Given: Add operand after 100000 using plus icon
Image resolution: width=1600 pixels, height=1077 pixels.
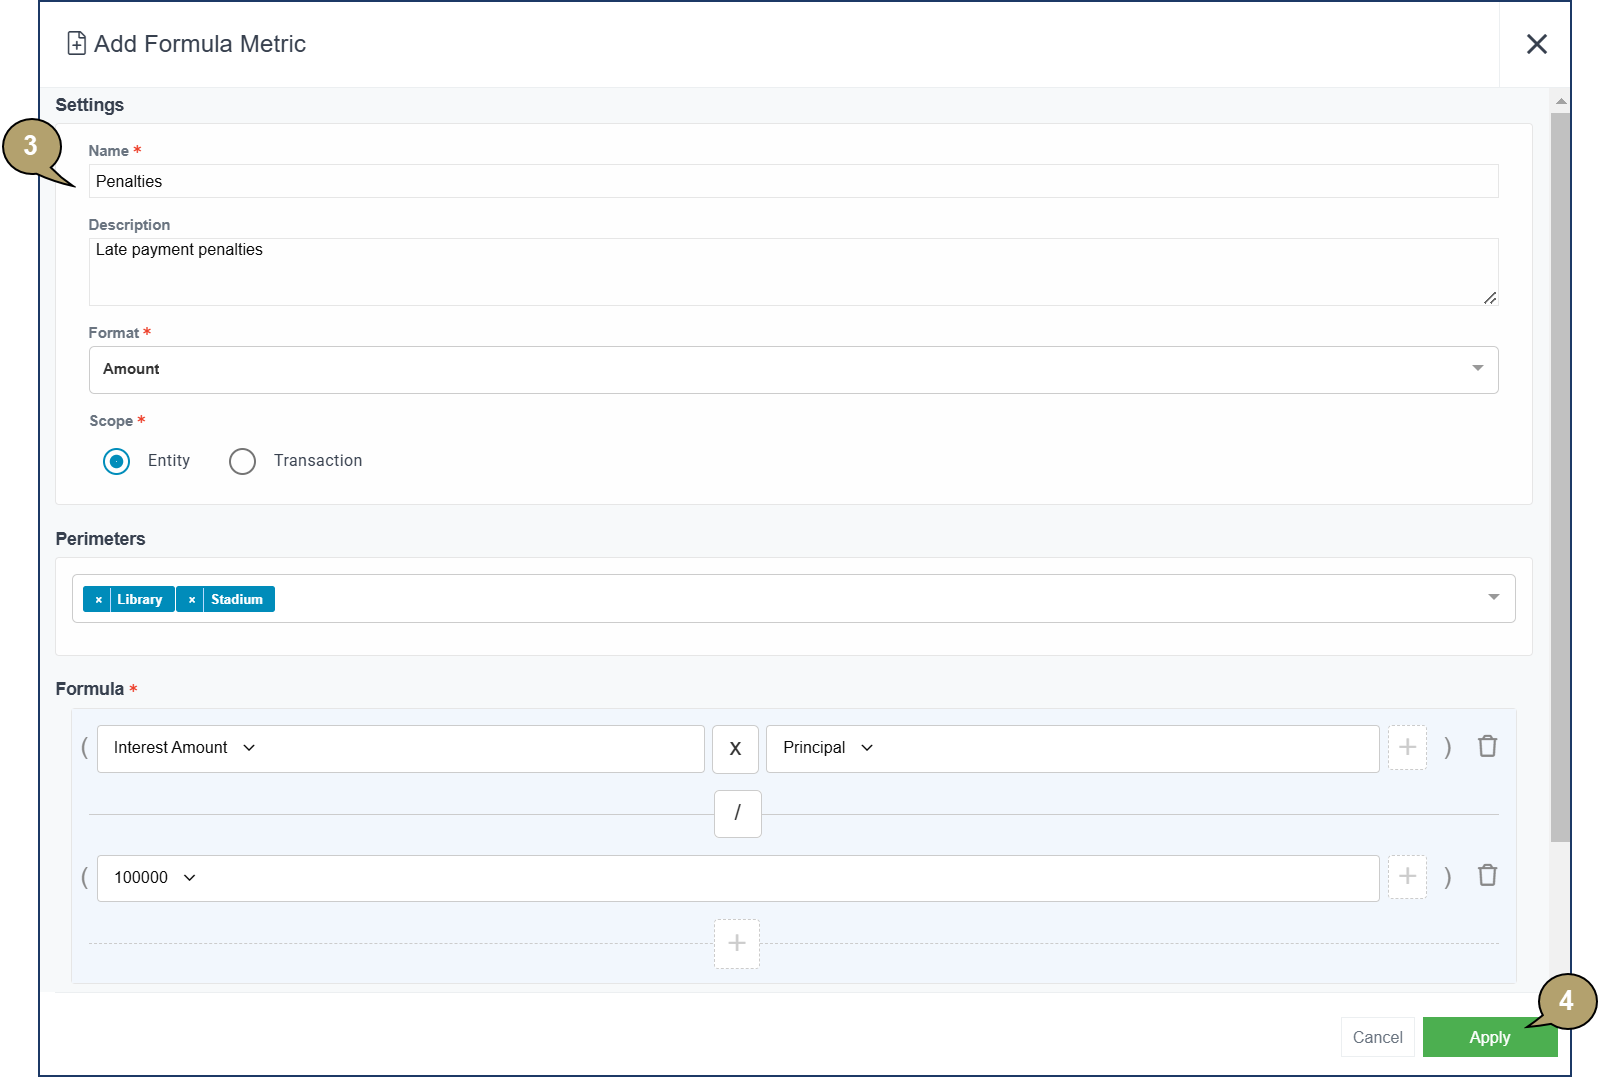Looking at the screenshot, I should (x=1407, y=877).
